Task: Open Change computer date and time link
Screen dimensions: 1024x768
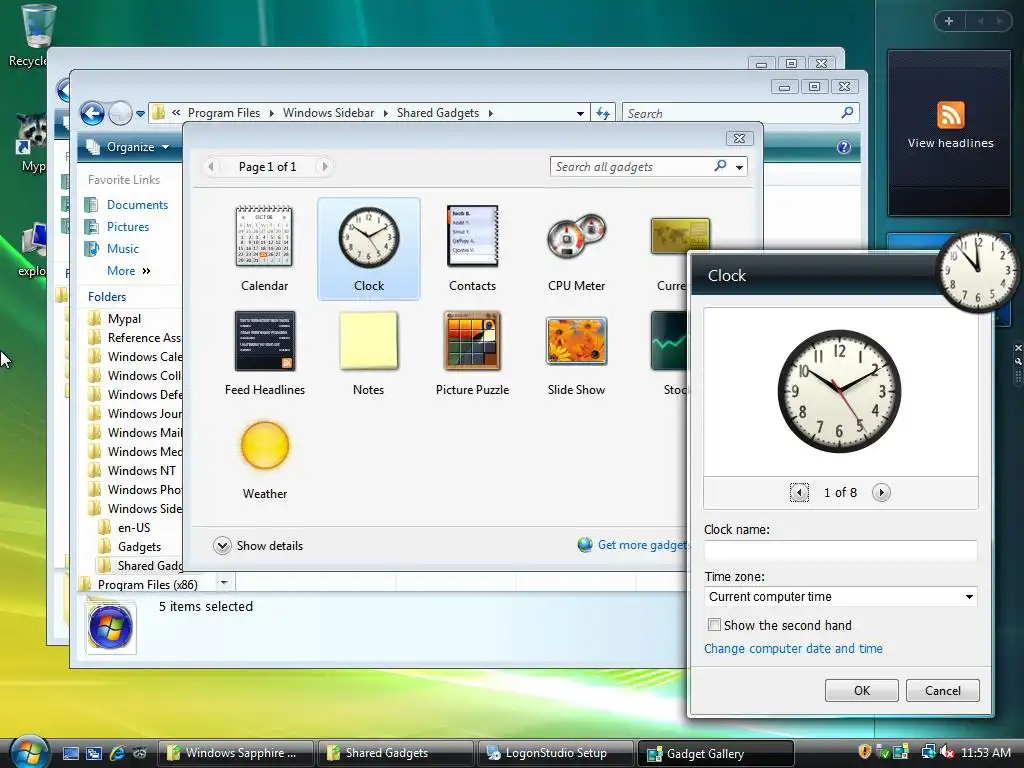Action: click(793, 648)
